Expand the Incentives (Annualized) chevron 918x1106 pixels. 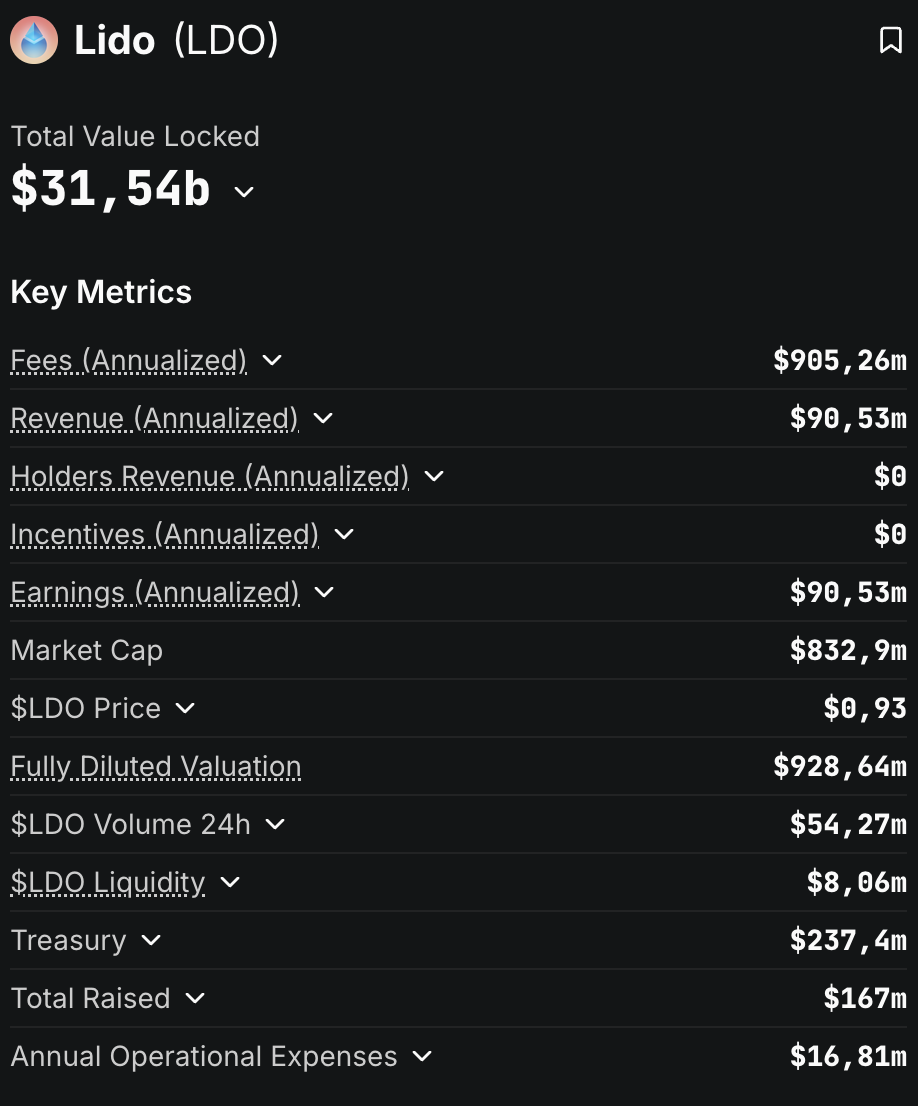[344, 534]
